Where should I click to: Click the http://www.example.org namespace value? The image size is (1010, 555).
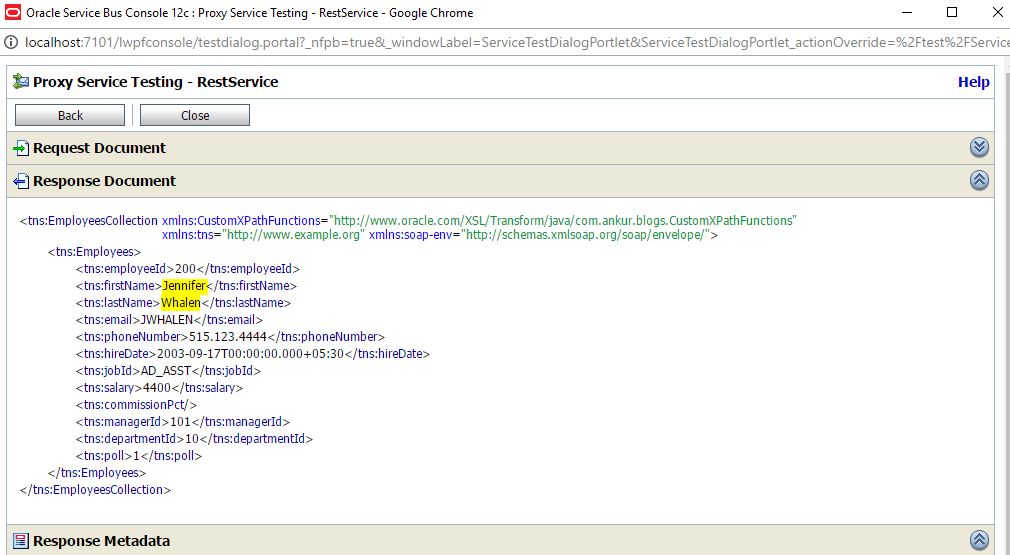coord(294,235)
